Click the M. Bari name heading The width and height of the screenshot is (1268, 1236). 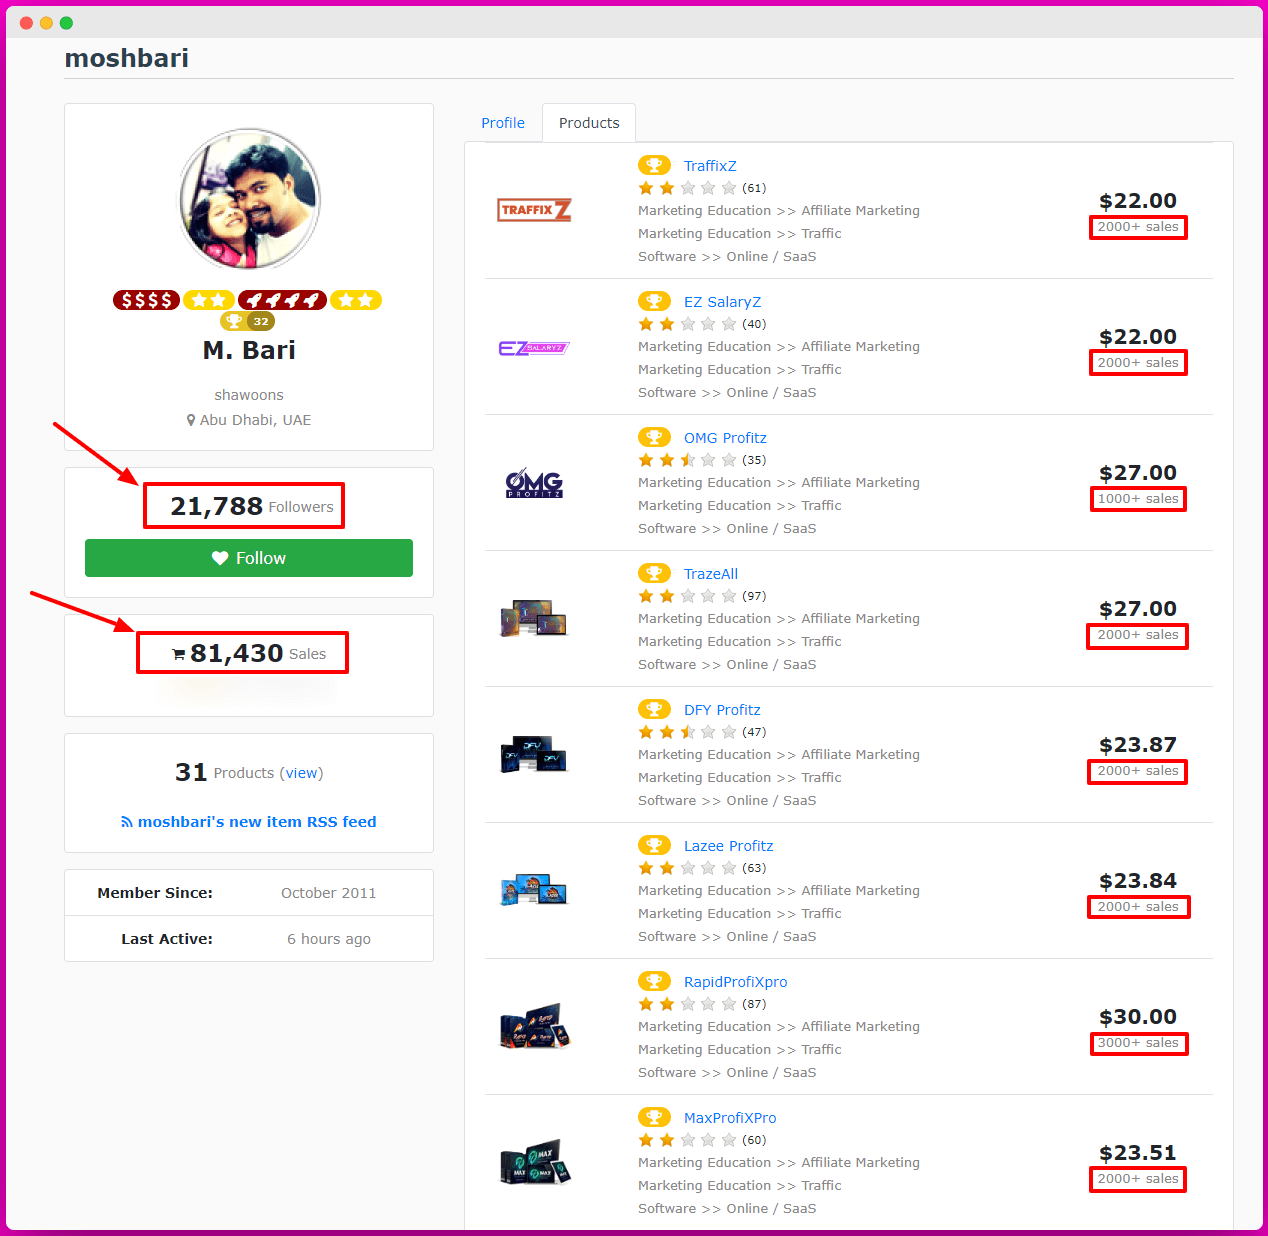[249, 350]
